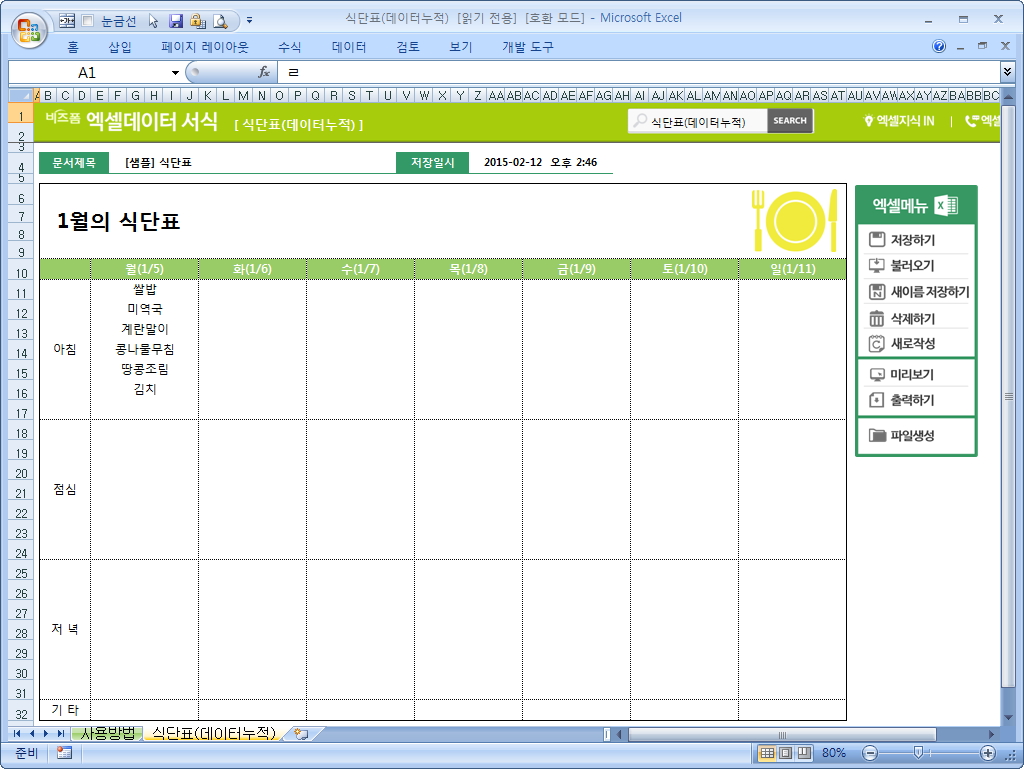Expand the Customize Quick Access Toolbar arrow
This screenshot has height=769, width=1024.
pos(249,20)
